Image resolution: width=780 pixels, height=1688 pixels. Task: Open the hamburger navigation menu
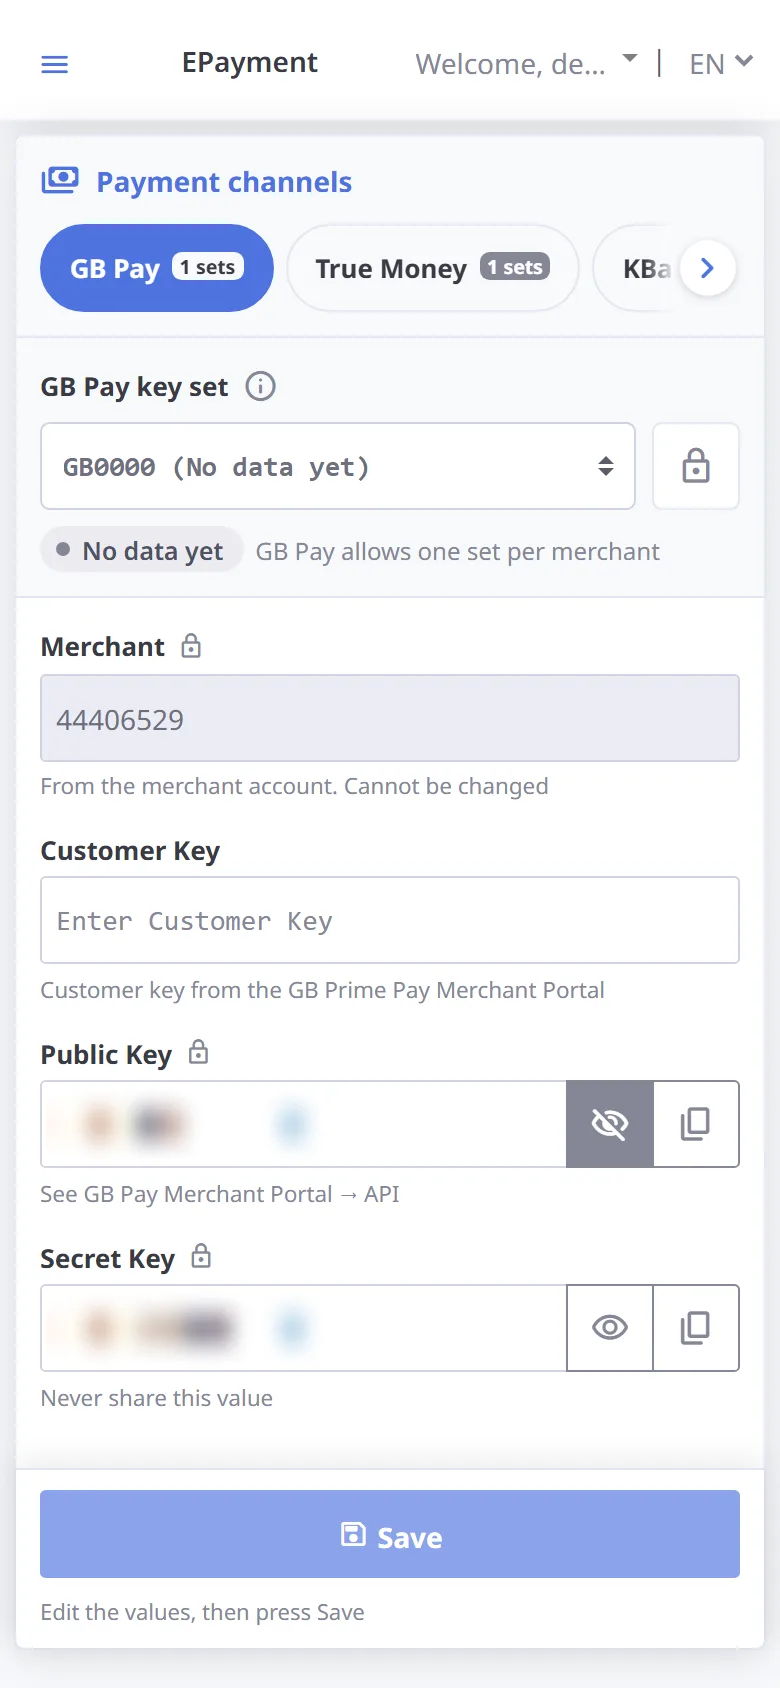click(x=54, y=65)
